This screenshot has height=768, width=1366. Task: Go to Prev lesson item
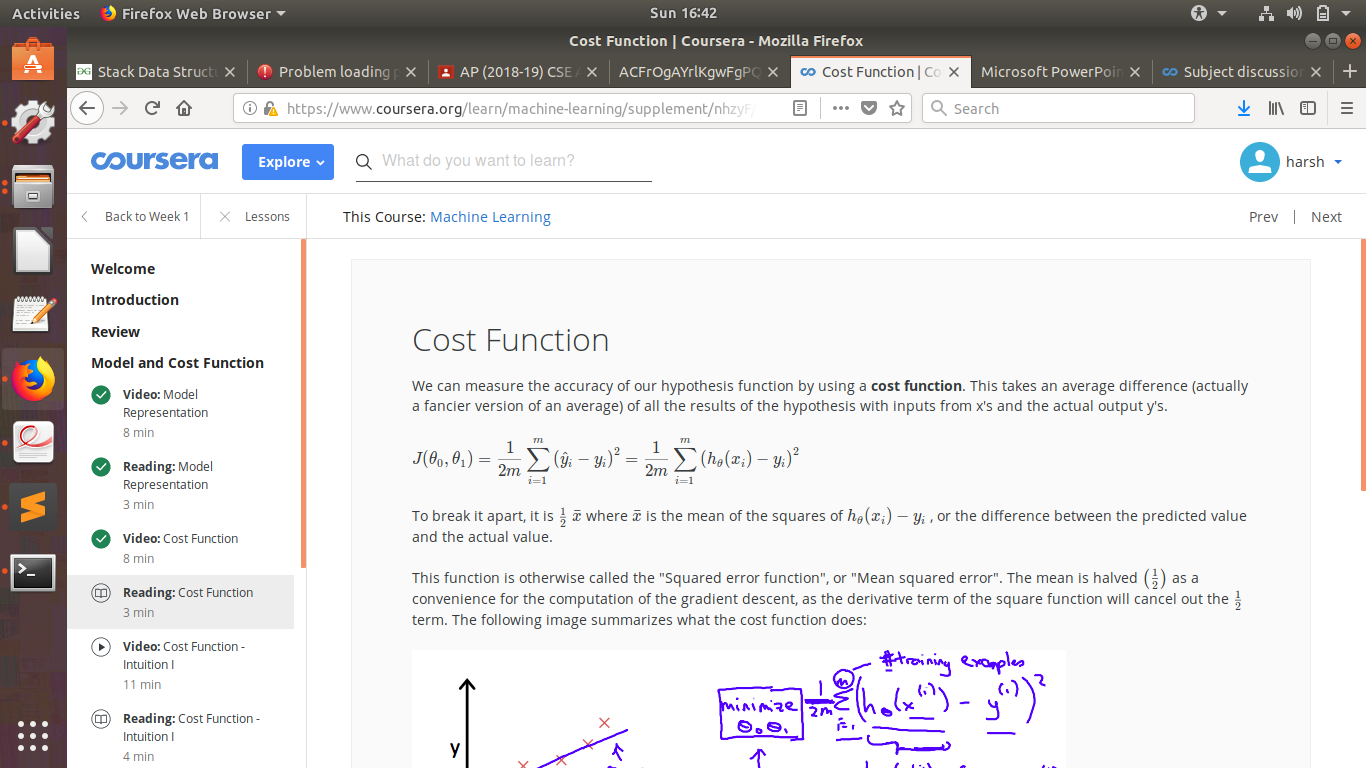[1263, 217]
